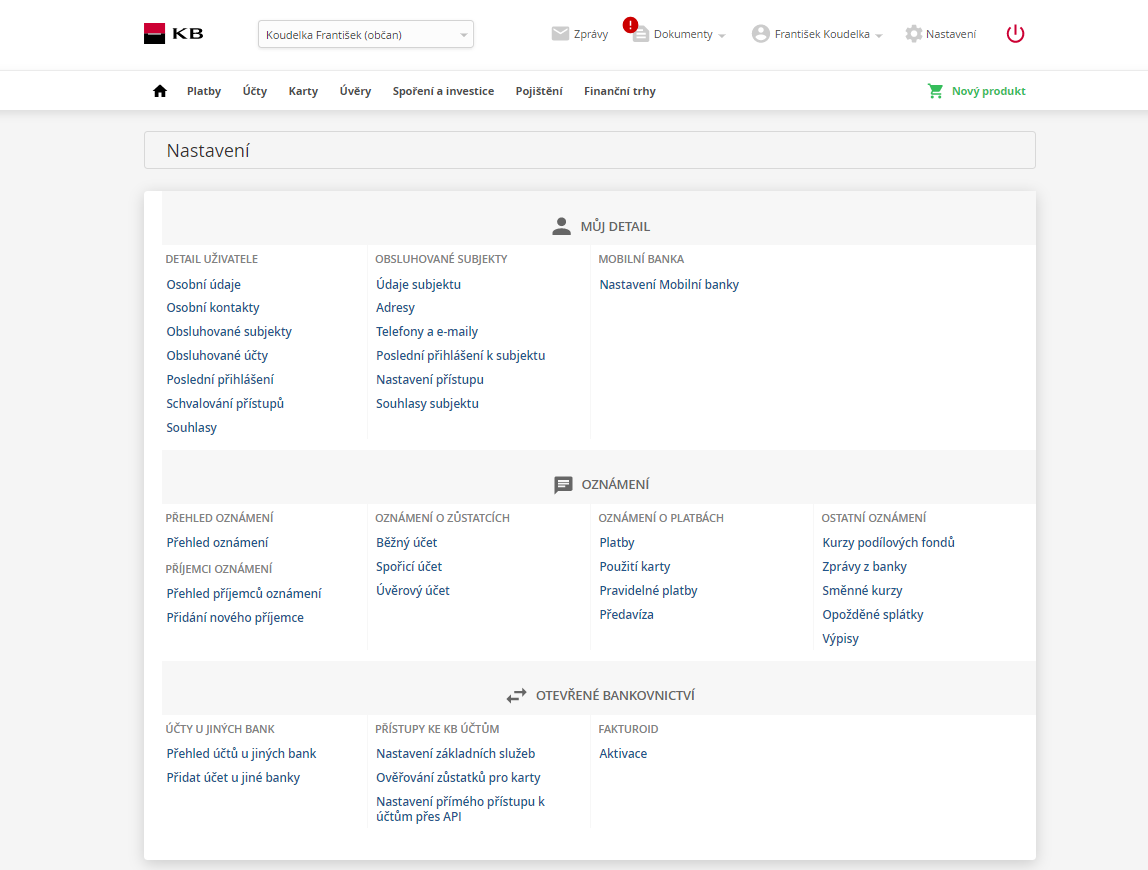Open Výpisy notifications
The image size is (1148, 870).
(x=840, y=639)
